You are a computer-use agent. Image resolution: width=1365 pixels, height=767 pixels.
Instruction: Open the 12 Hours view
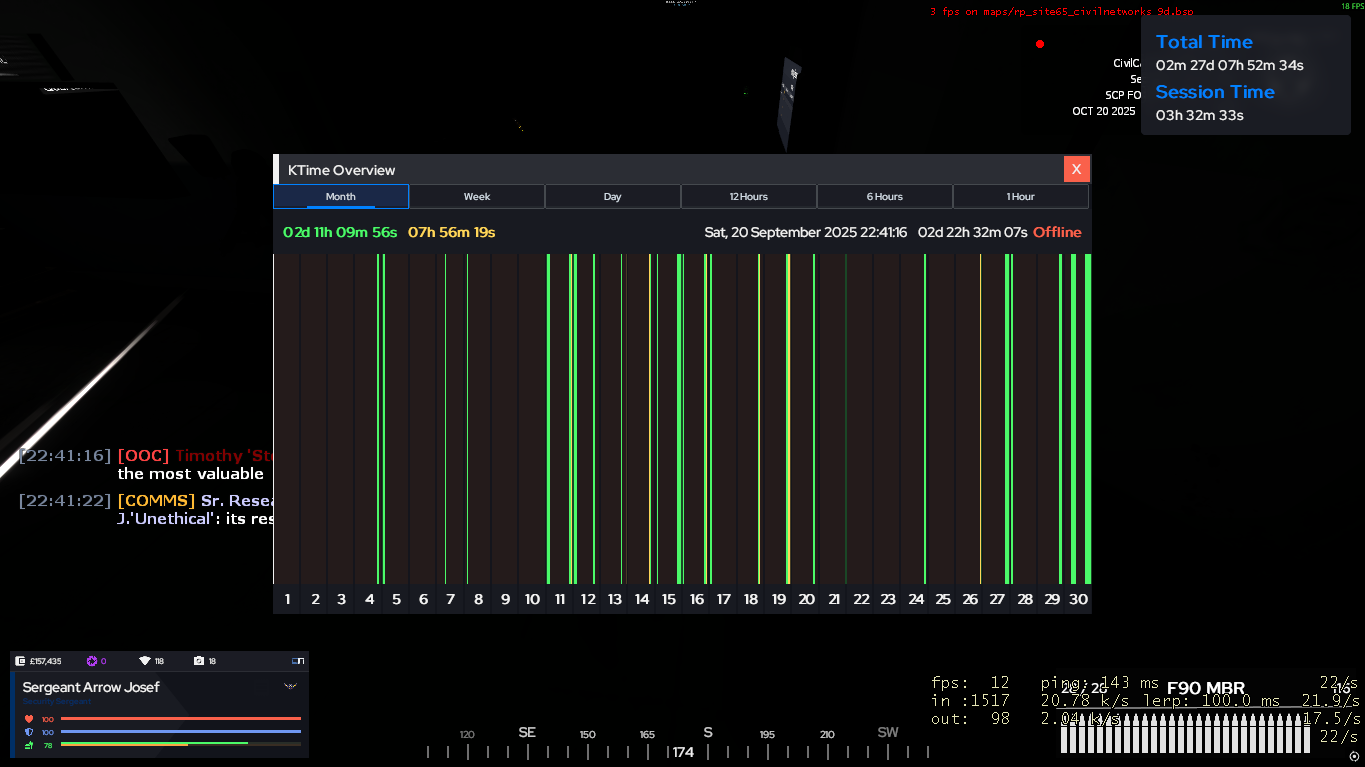[748, 197]
